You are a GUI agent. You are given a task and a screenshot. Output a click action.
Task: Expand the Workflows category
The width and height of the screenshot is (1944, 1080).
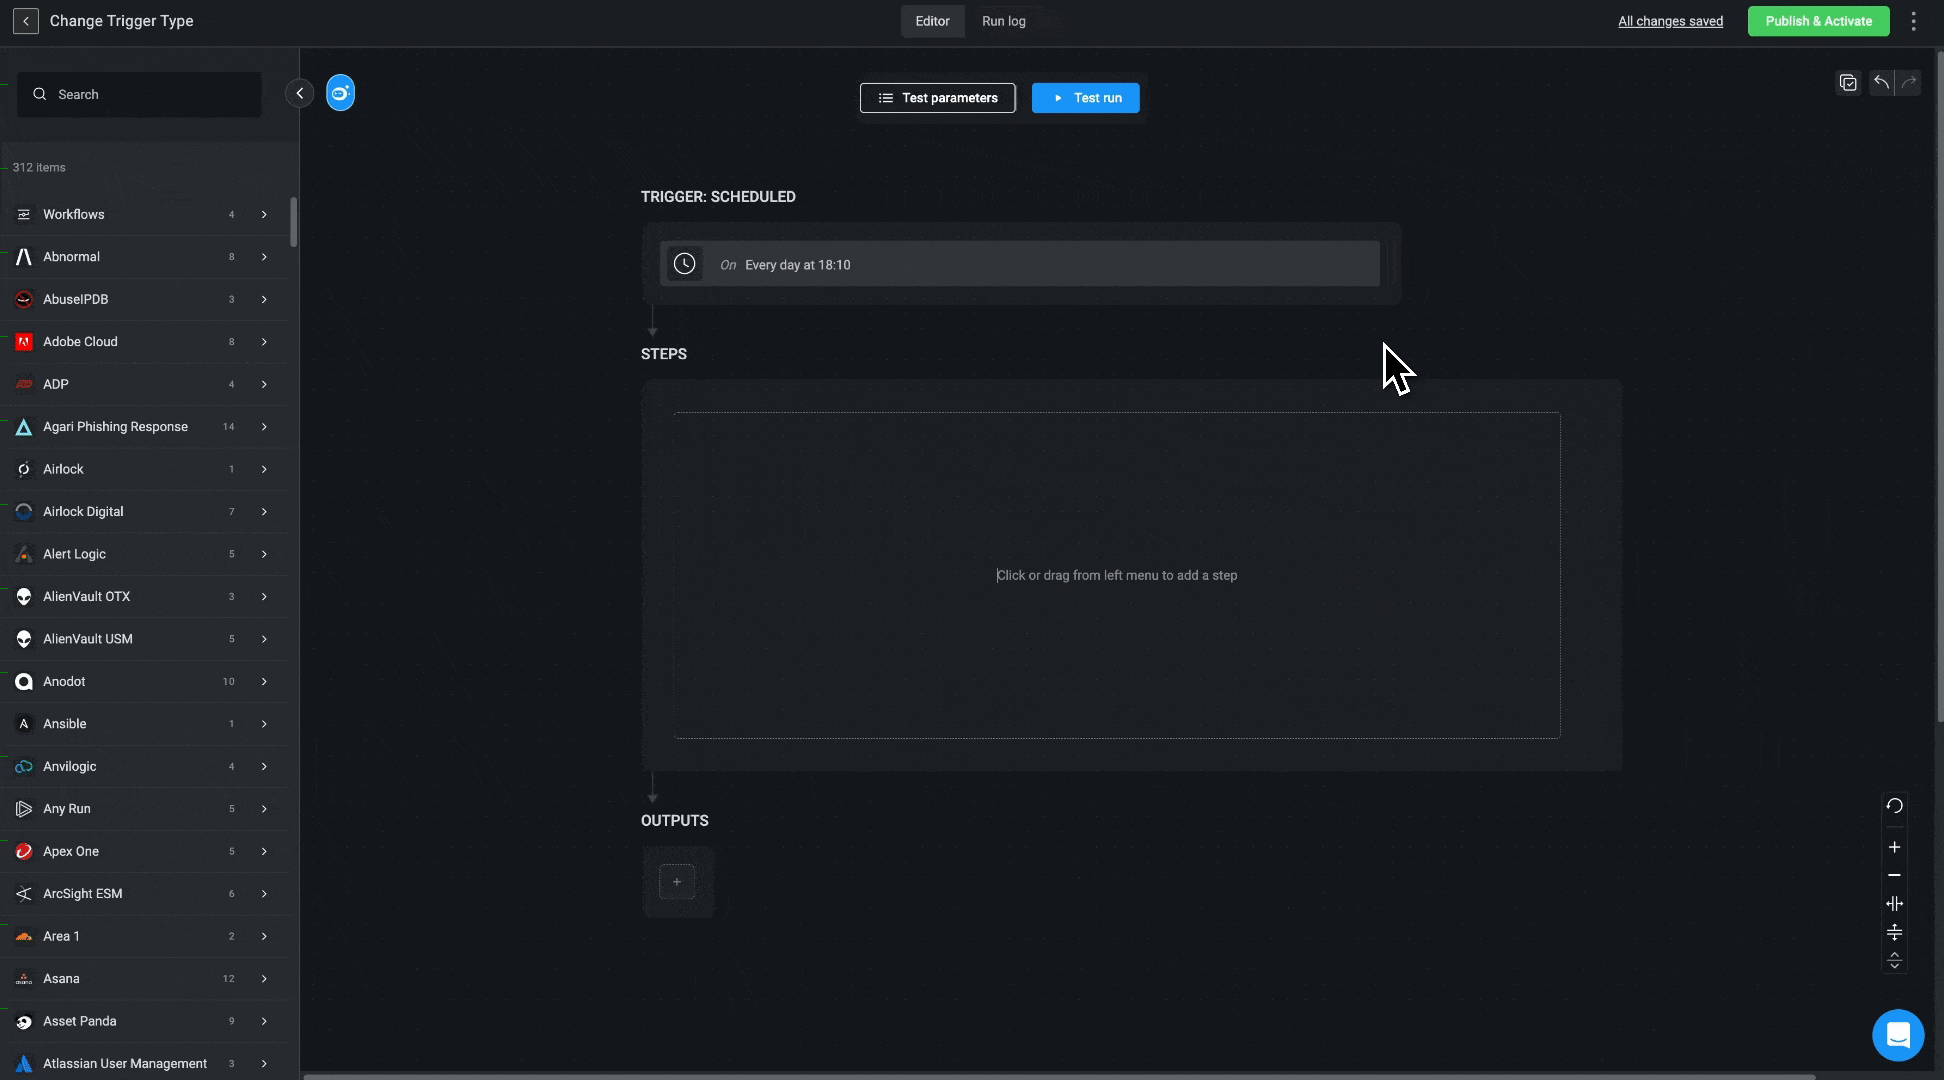[x=264, y=215]
